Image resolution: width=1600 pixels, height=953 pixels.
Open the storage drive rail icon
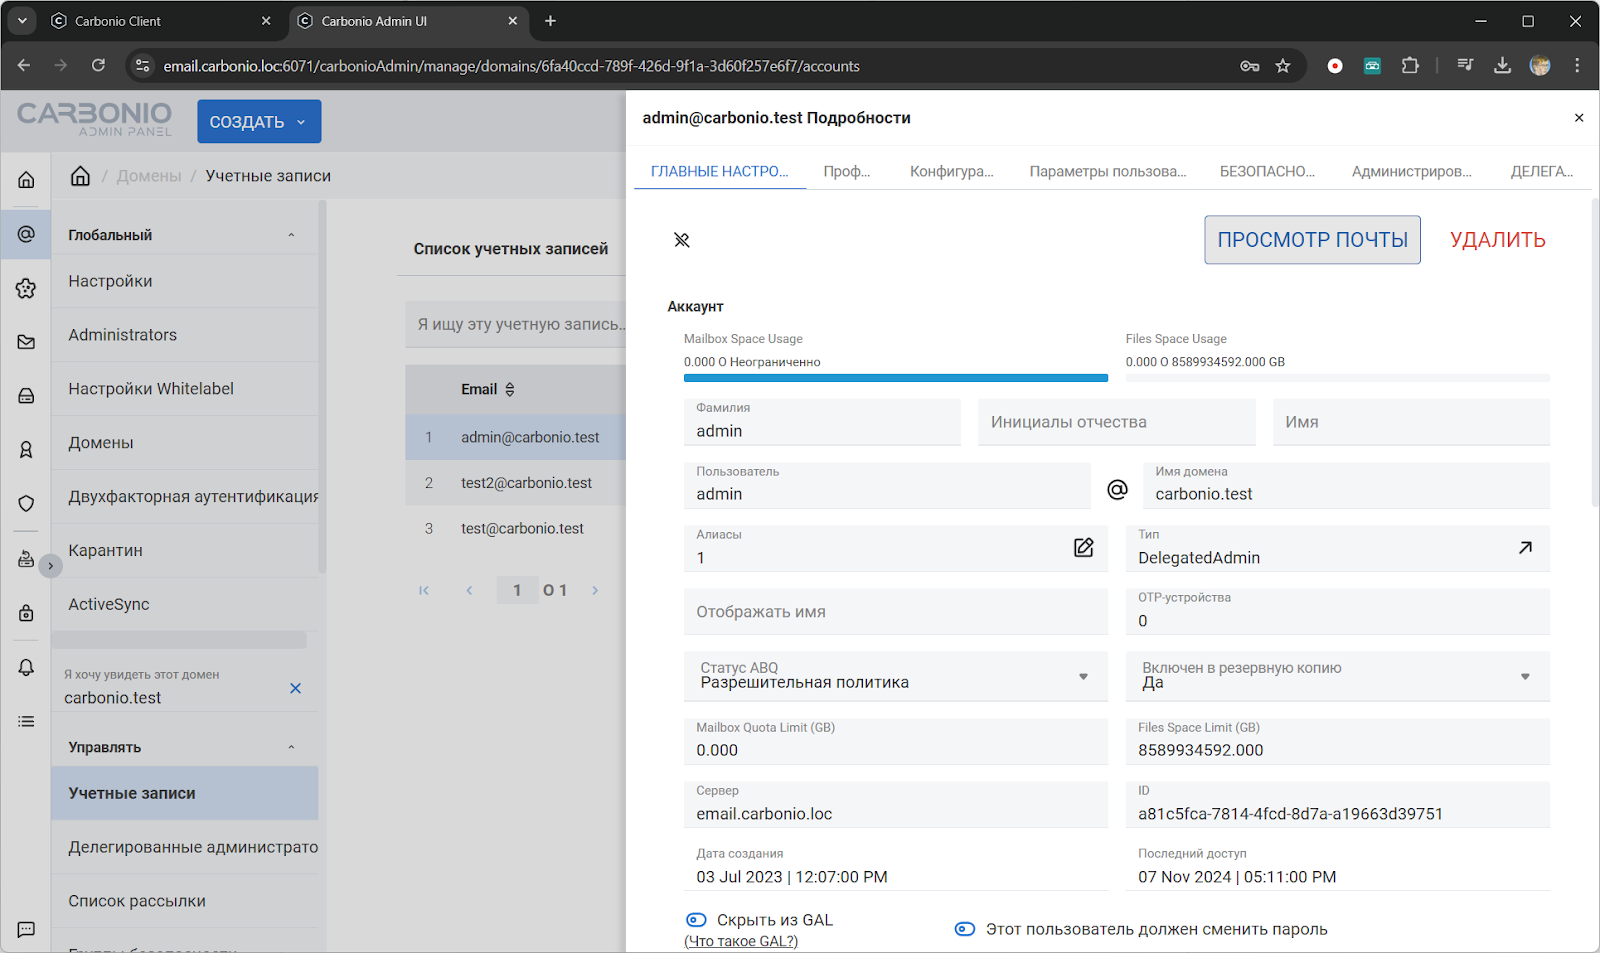click(26, 396)
